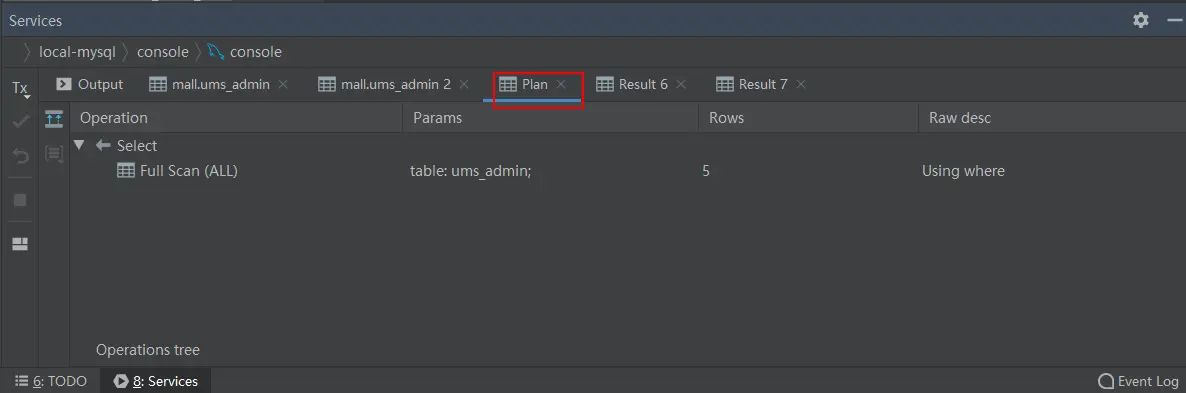Screen dimensions: 1186x393
Task: Click the collapse all icon below expand
Action: coord(54,153)
